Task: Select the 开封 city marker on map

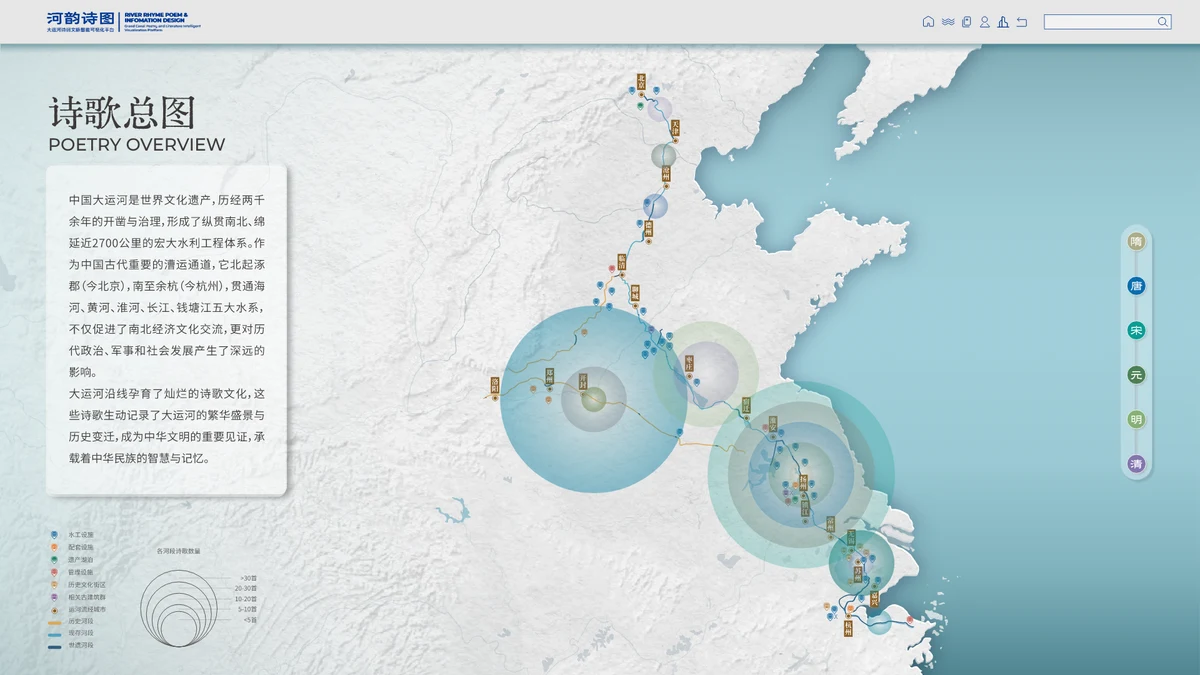Action: click(x=583, y=383)
